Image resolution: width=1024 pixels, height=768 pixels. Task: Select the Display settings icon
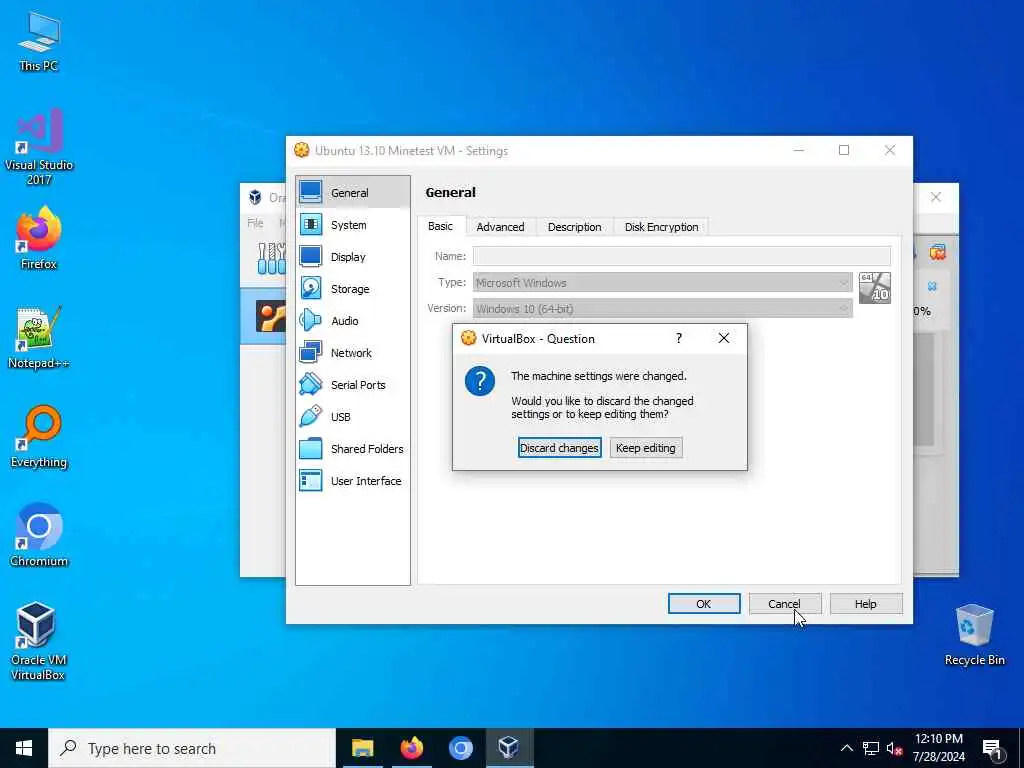(311, 256)
